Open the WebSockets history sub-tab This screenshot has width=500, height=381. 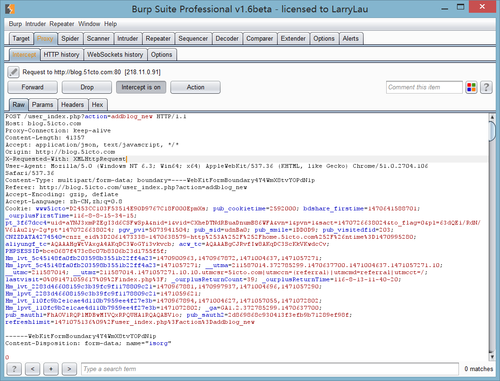pyautogui.click(x=115, y=55)
